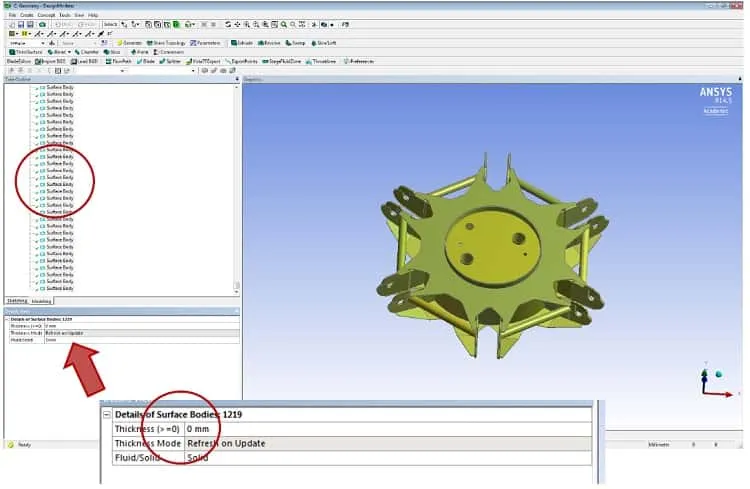Click the Generate button
Image resolution: width=750 pixels, height=489 pixels.
click(x=130, y=43)
